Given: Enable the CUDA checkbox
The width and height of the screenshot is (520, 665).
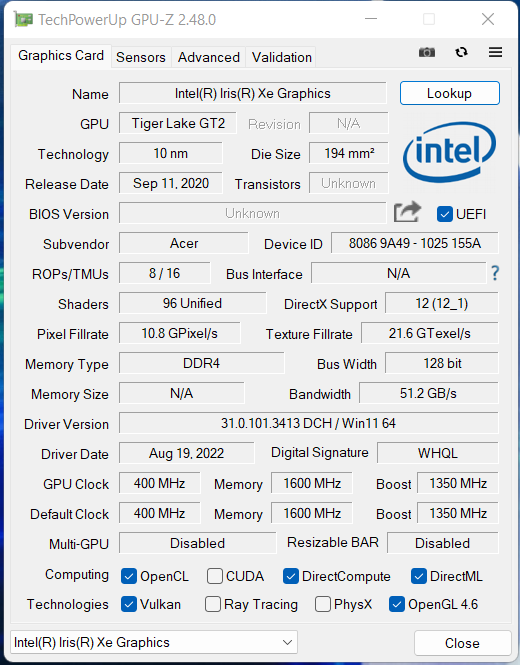Looking at the screenshot, I should pos(215,576).
